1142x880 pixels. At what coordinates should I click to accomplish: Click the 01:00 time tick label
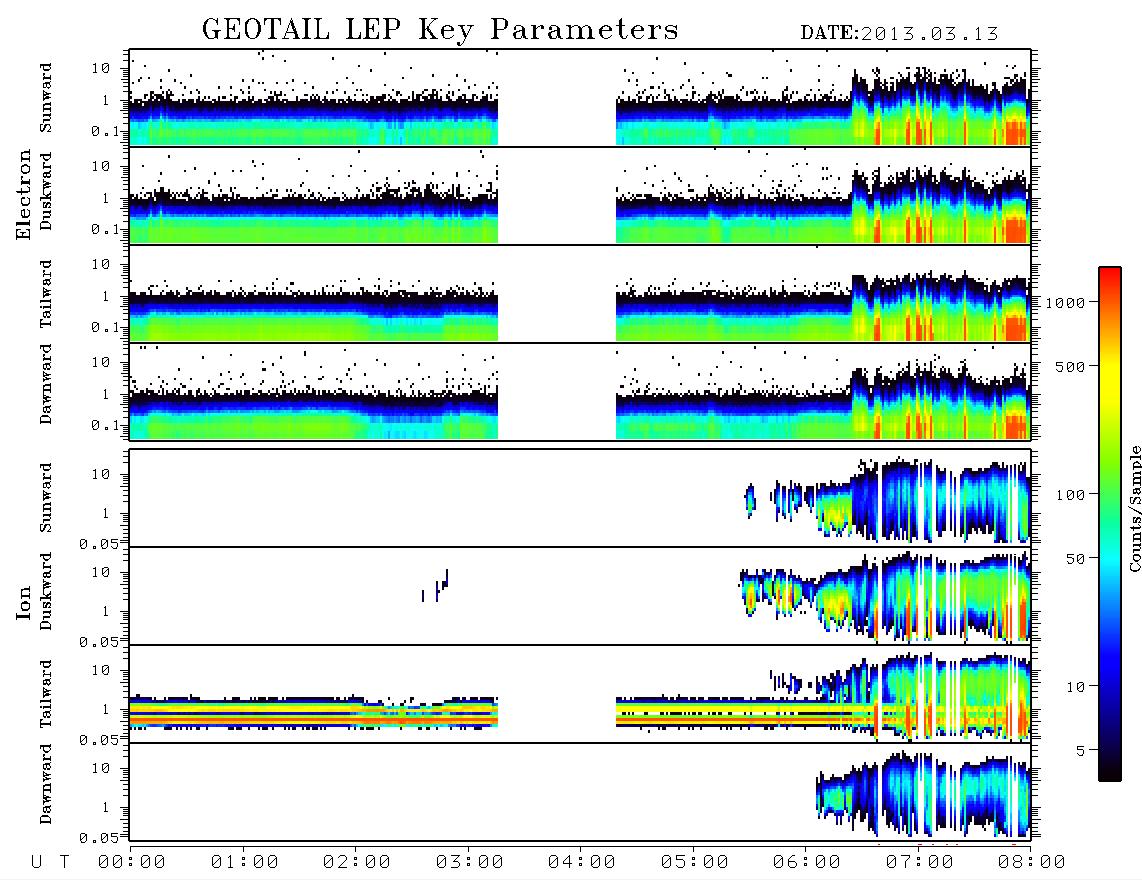(x=245, y=862)
